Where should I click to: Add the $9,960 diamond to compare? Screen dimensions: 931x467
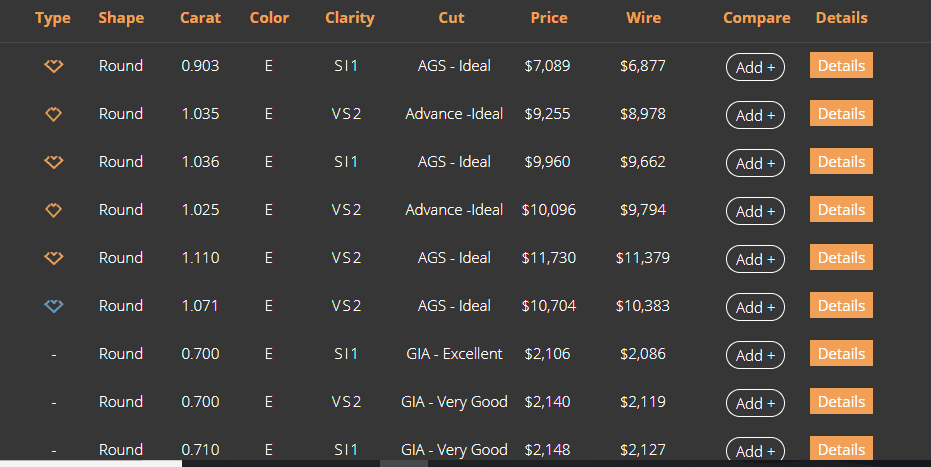755,163
